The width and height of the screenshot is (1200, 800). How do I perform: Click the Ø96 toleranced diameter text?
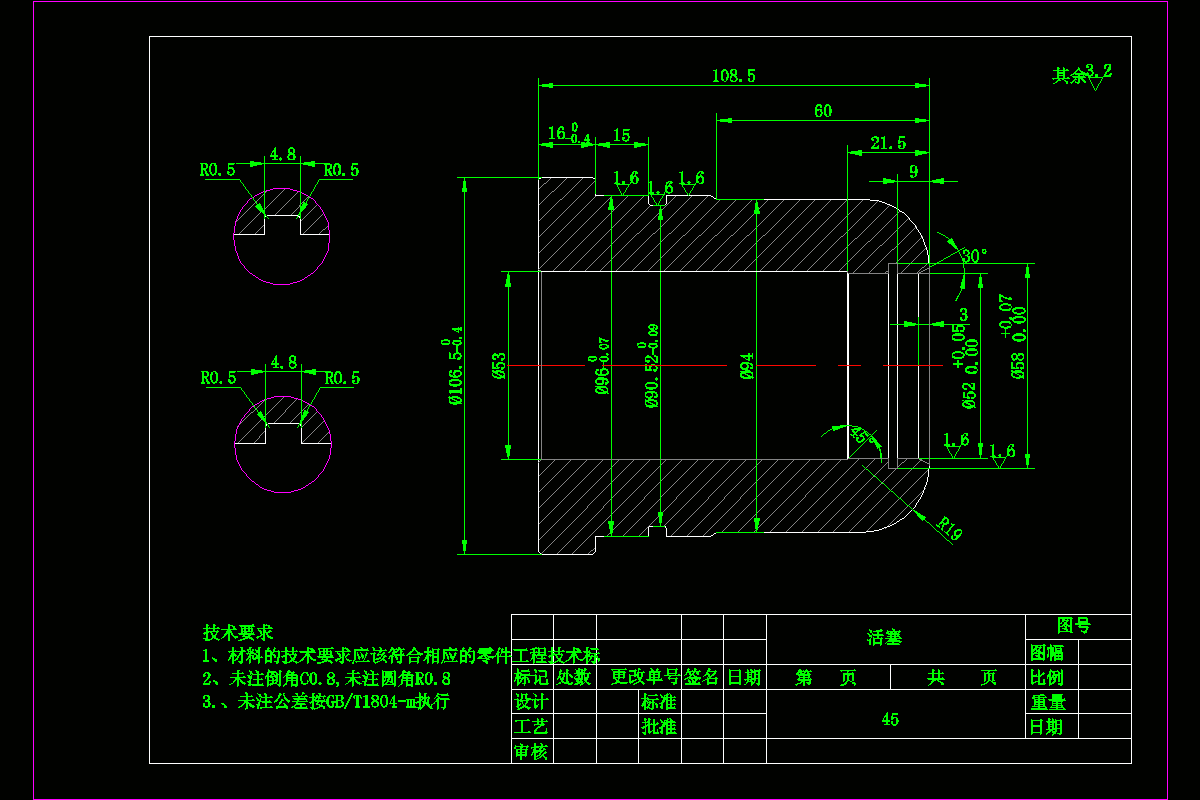coord(600,365)
